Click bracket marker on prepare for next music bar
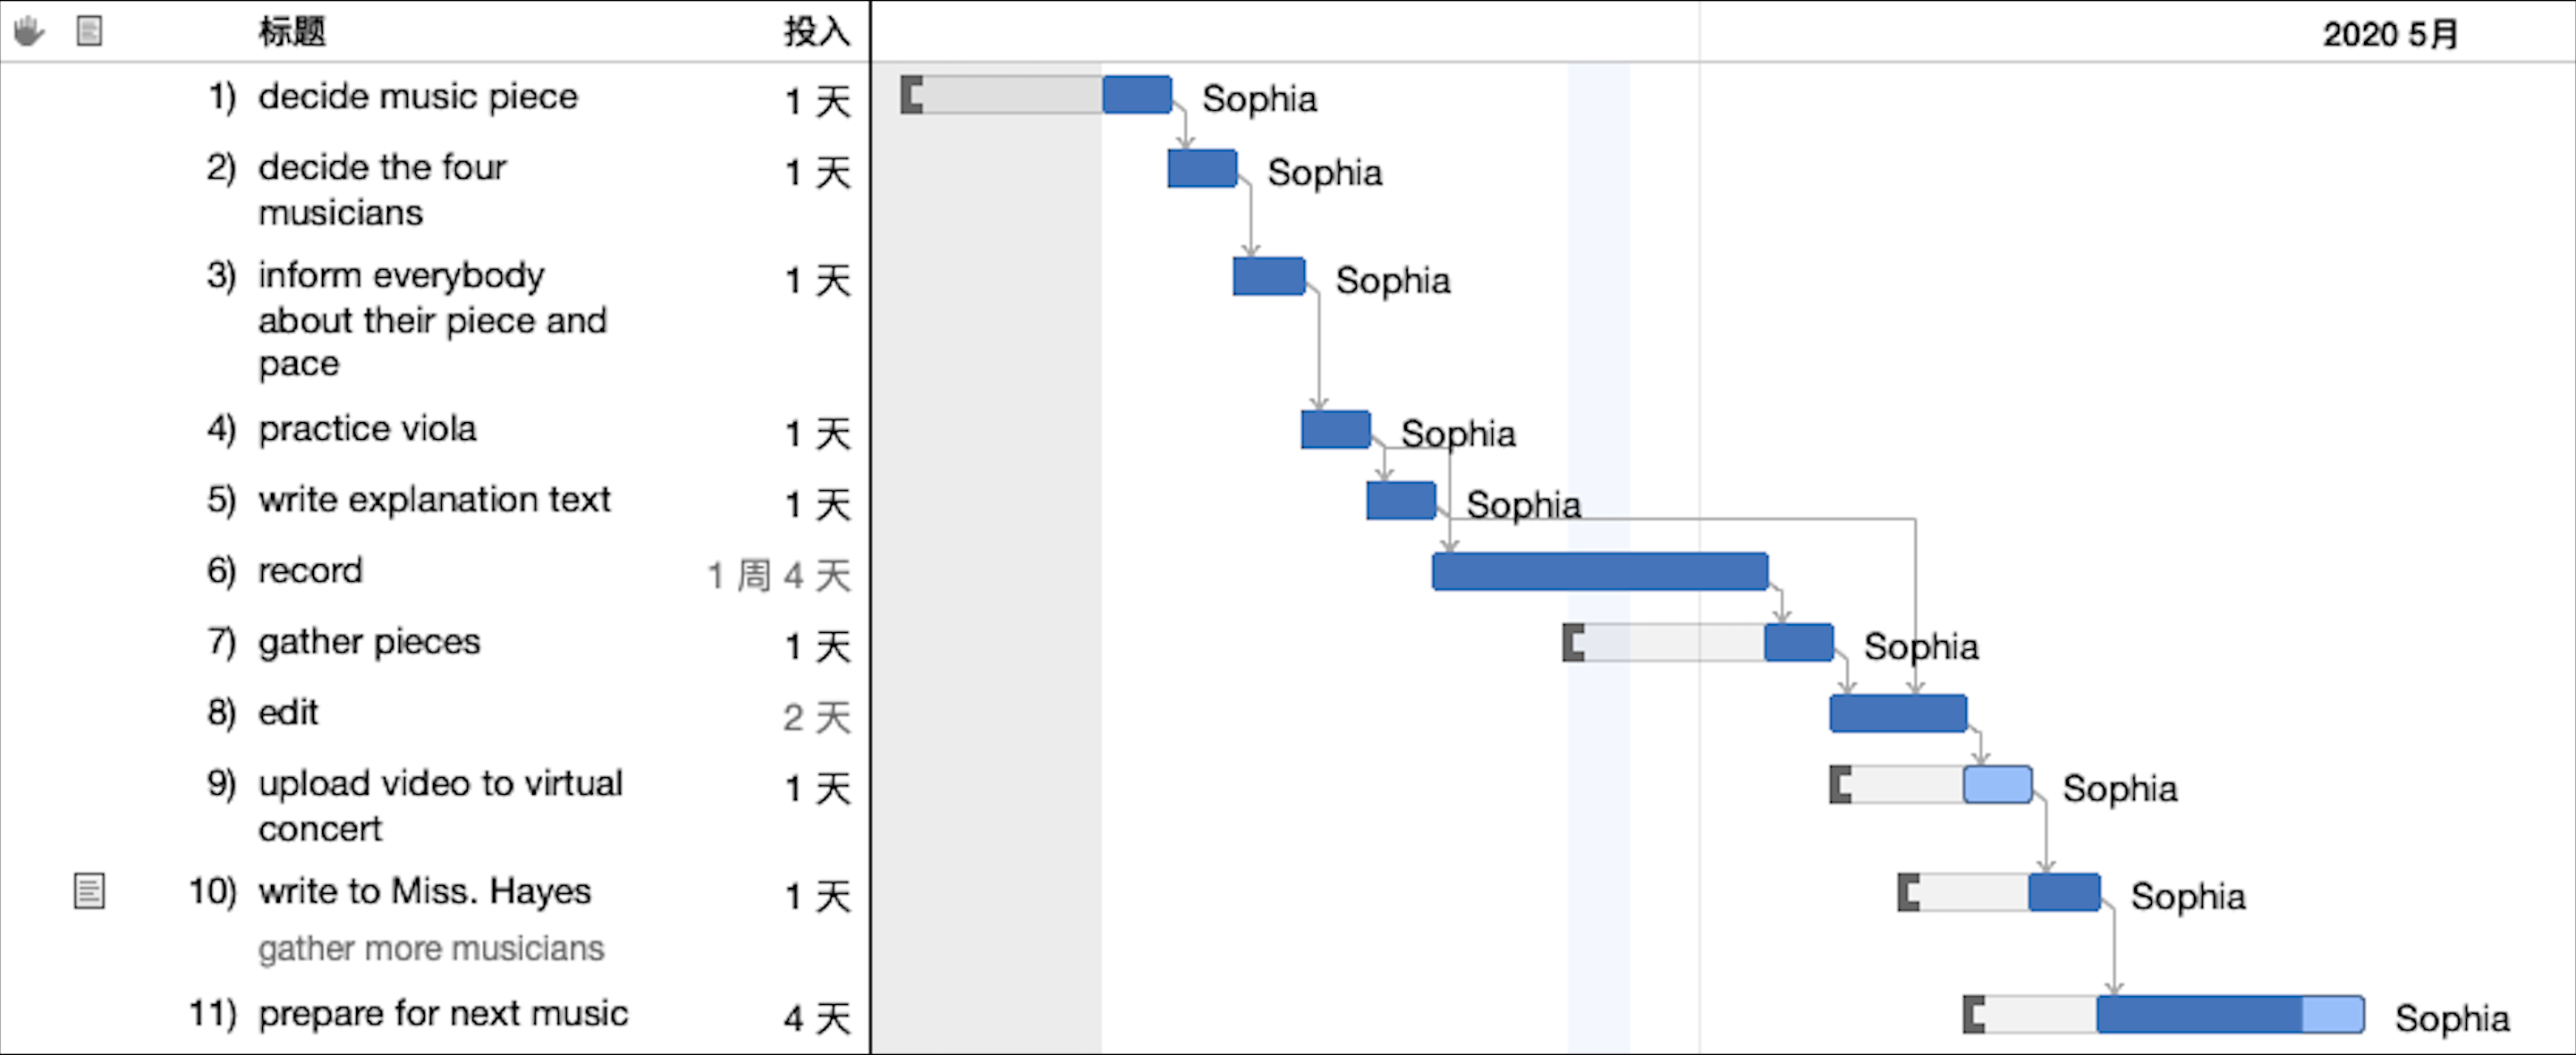Screen dimensions: 2576x1055 [x=1973, y=1014]
